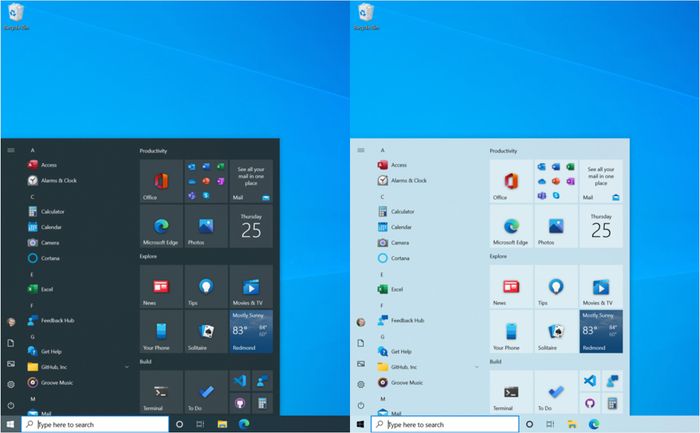Launch Microsoft Edge tile in the light Start menu
This screenshot has height=433, width=700.
tap(511, 227)
